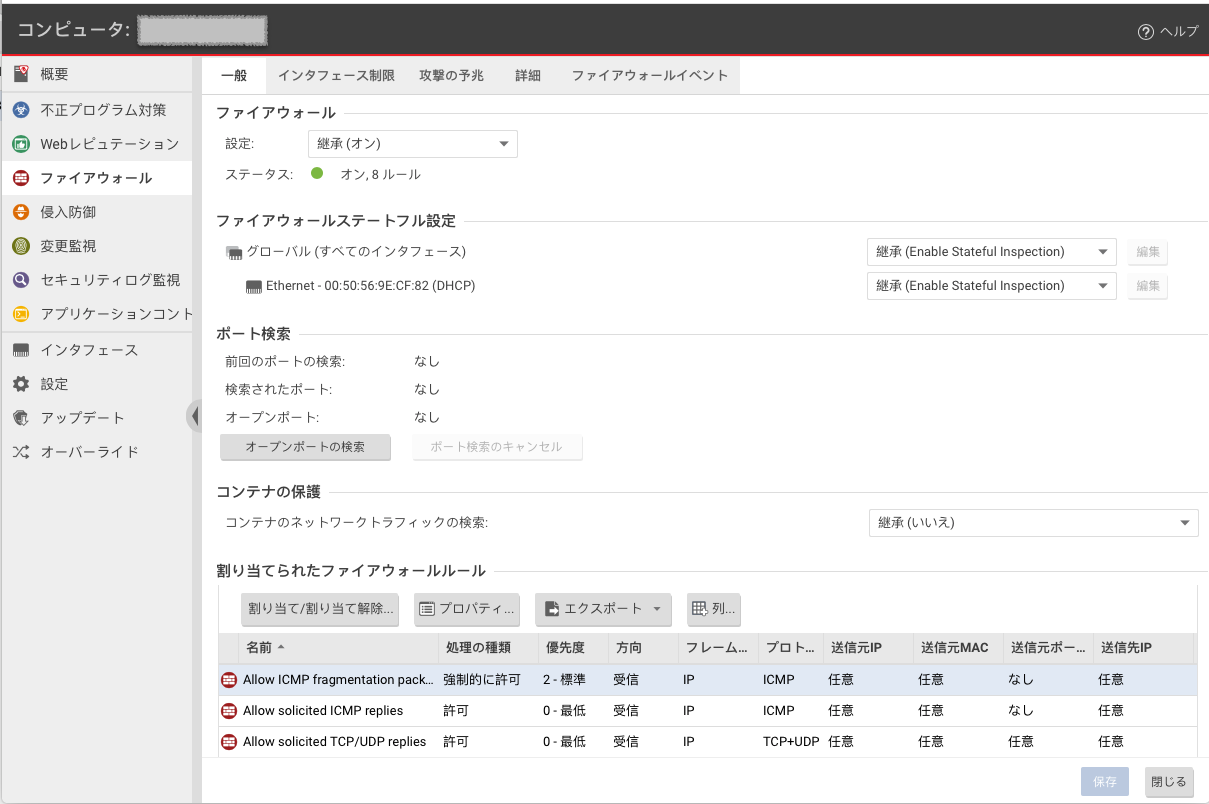The width and height of the screenshot is (1209, 804).
Task: Open the エクスポート dropdown button
Action: (x=603, y=608)
